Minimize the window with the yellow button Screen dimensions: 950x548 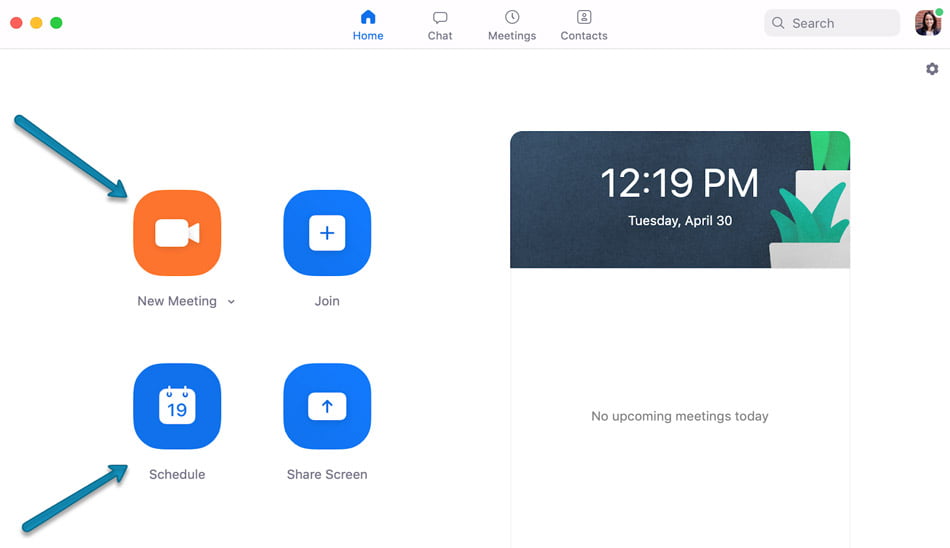(x=36, y=23)
